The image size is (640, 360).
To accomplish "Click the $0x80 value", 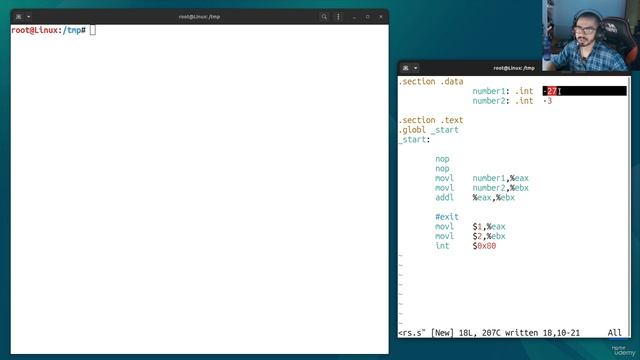I will (484, 246).
